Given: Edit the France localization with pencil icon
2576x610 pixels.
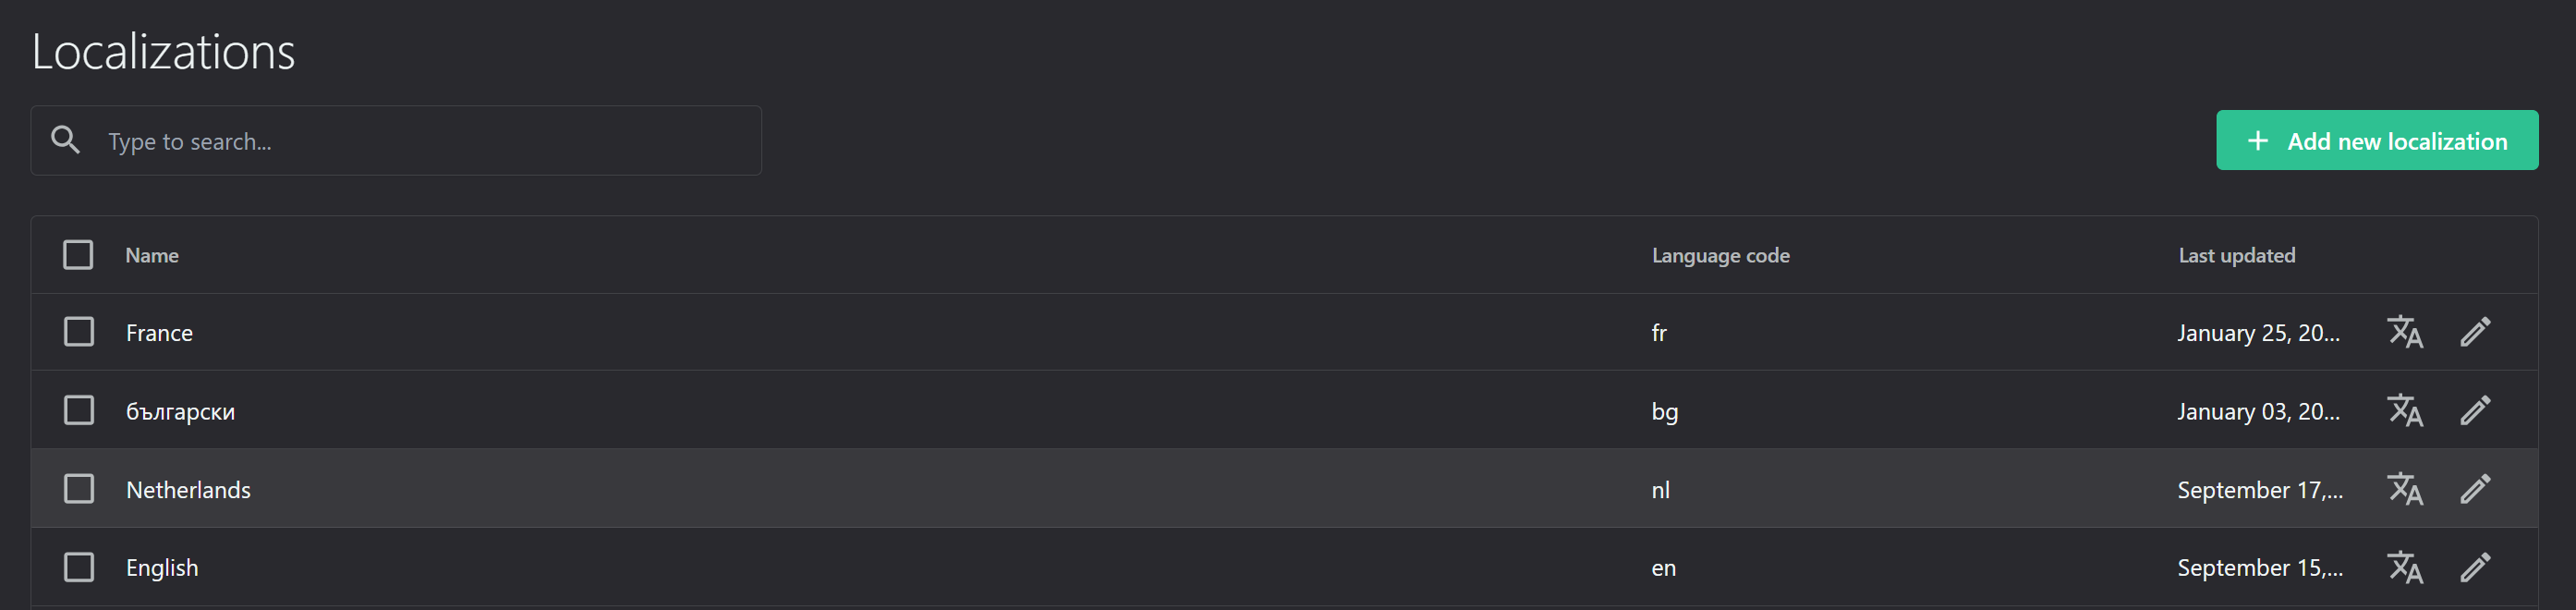Looking at the screenshot, I should [2475, 332].
